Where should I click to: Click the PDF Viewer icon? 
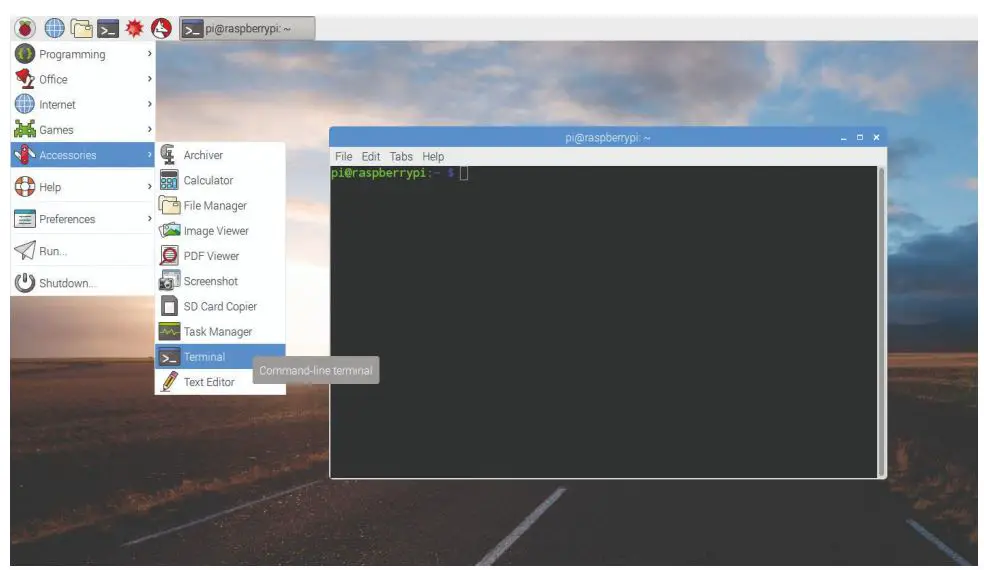click(169, 255)
